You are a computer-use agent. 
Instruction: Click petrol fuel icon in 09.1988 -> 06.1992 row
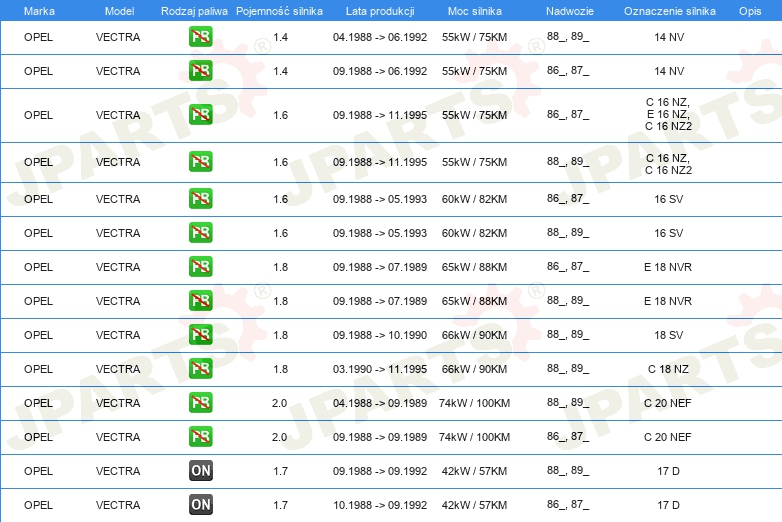coord(200,71)
